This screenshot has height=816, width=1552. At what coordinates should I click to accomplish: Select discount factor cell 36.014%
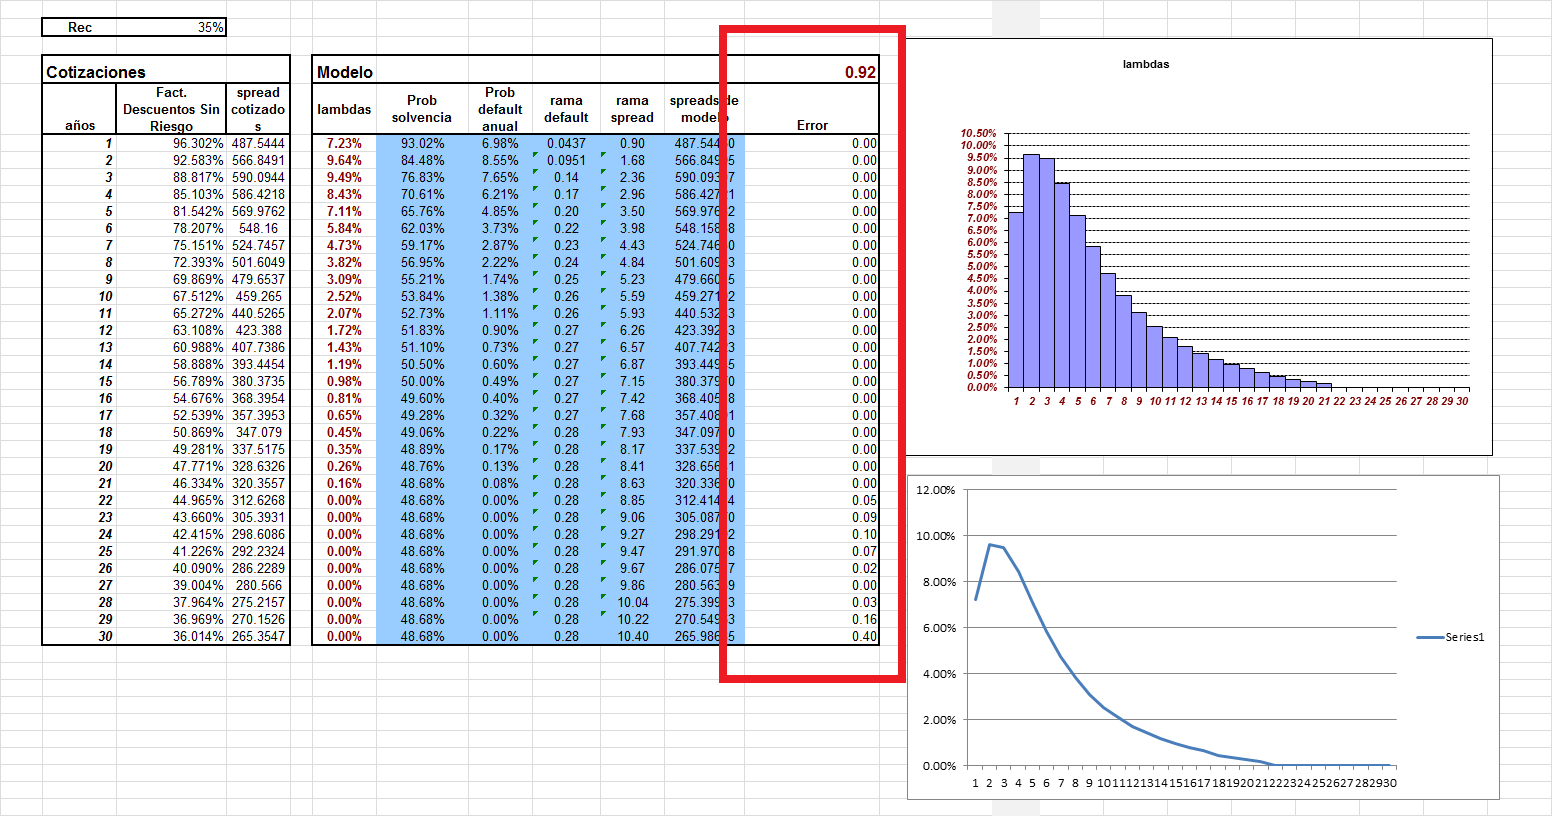171,636
